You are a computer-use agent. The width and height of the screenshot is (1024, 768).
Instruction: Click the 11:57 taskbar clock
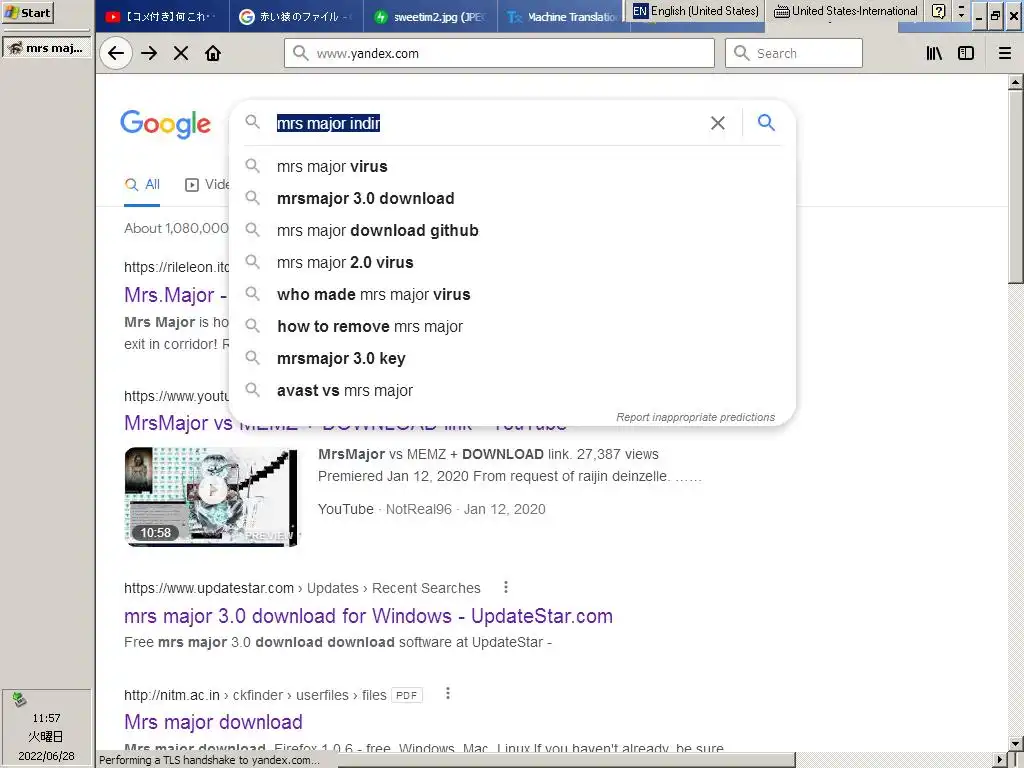pyautogui.click(x=46, y=718)
